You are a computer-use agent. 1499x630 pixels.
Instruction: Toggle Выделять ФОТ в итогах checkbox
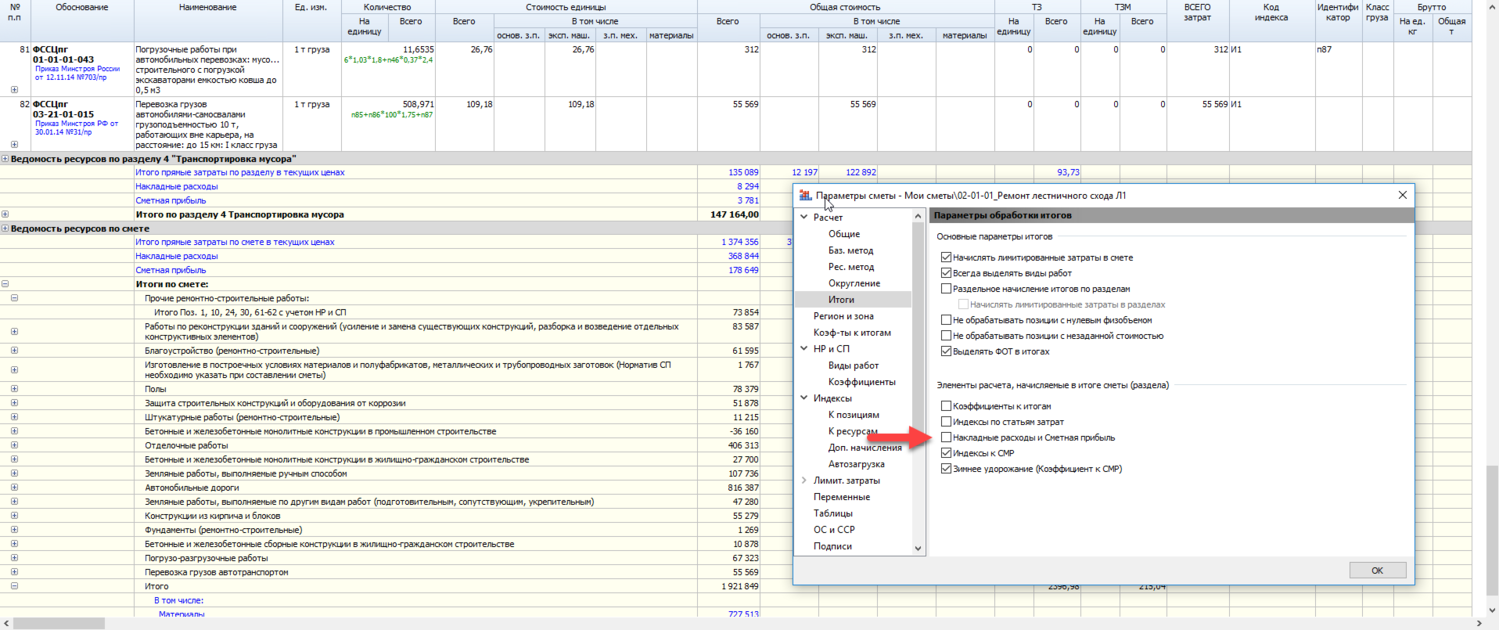[x=946, y=352]
